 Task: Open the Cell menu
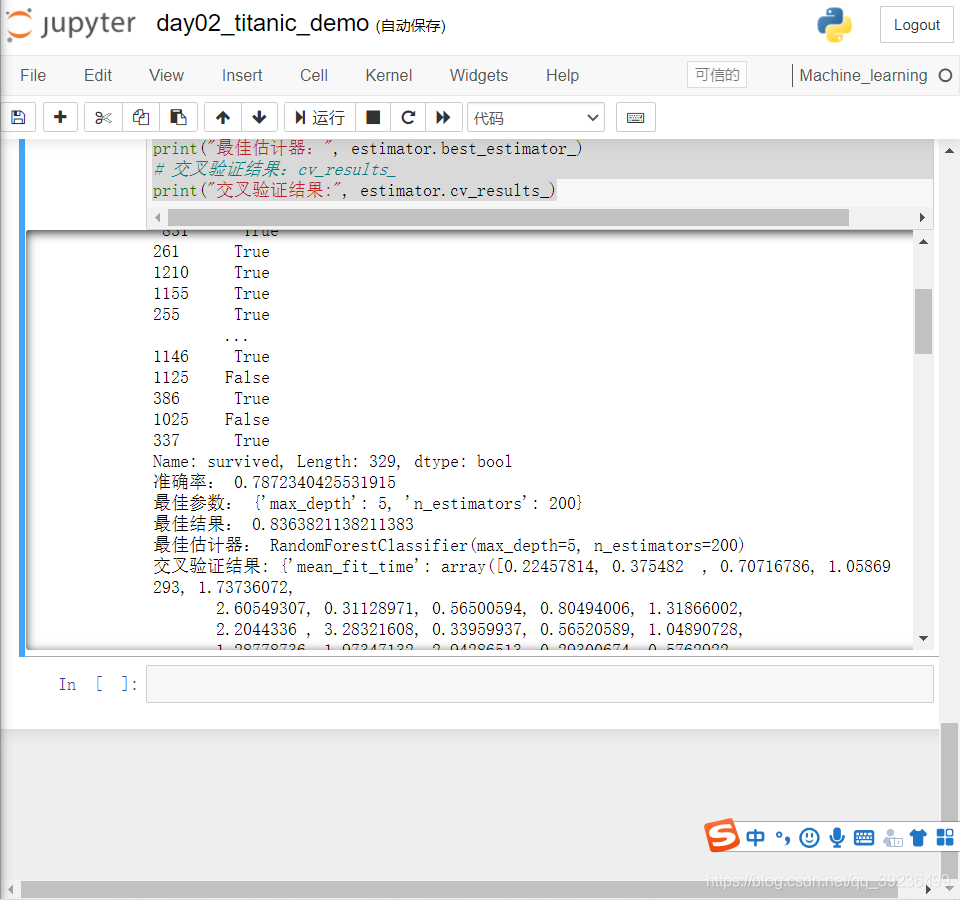(x=314, y=75)
